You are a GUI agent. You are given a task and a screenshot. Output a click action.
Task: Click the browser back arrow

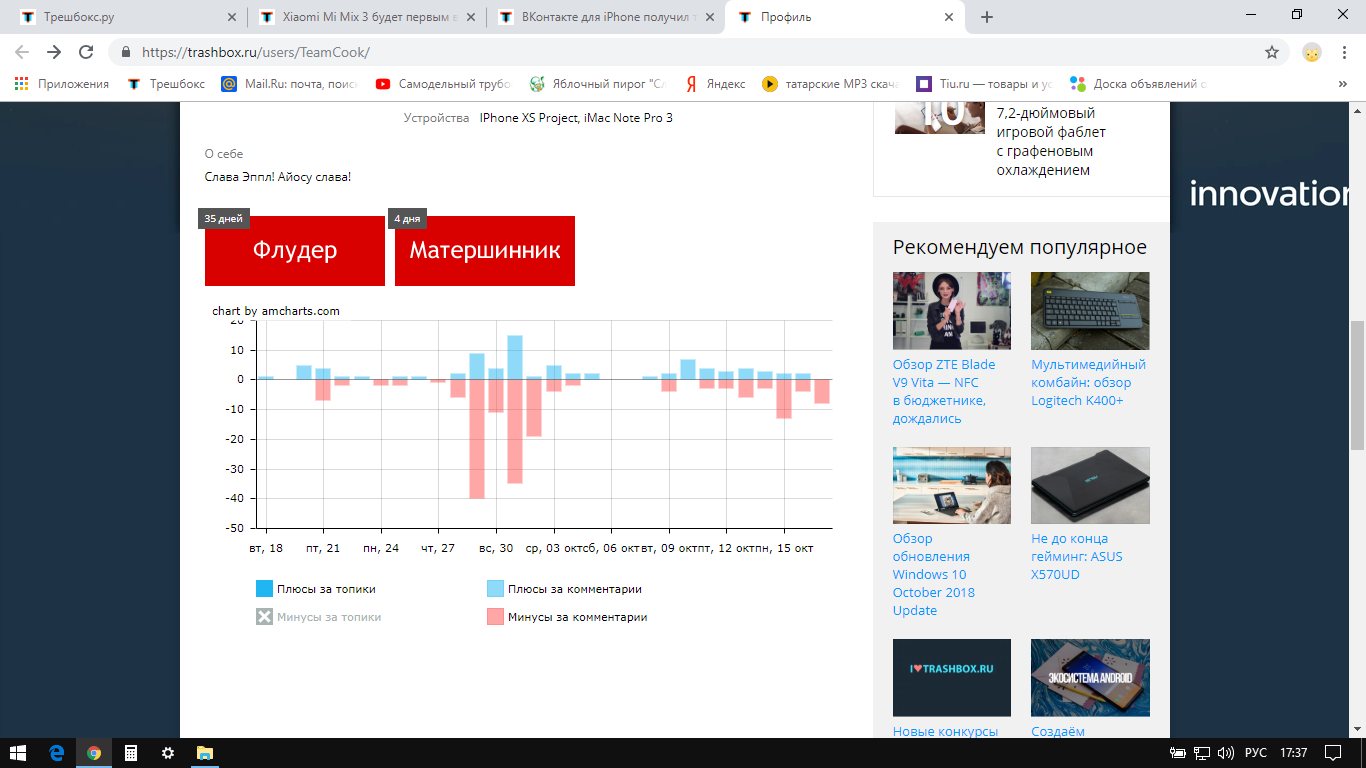point(22,52)
